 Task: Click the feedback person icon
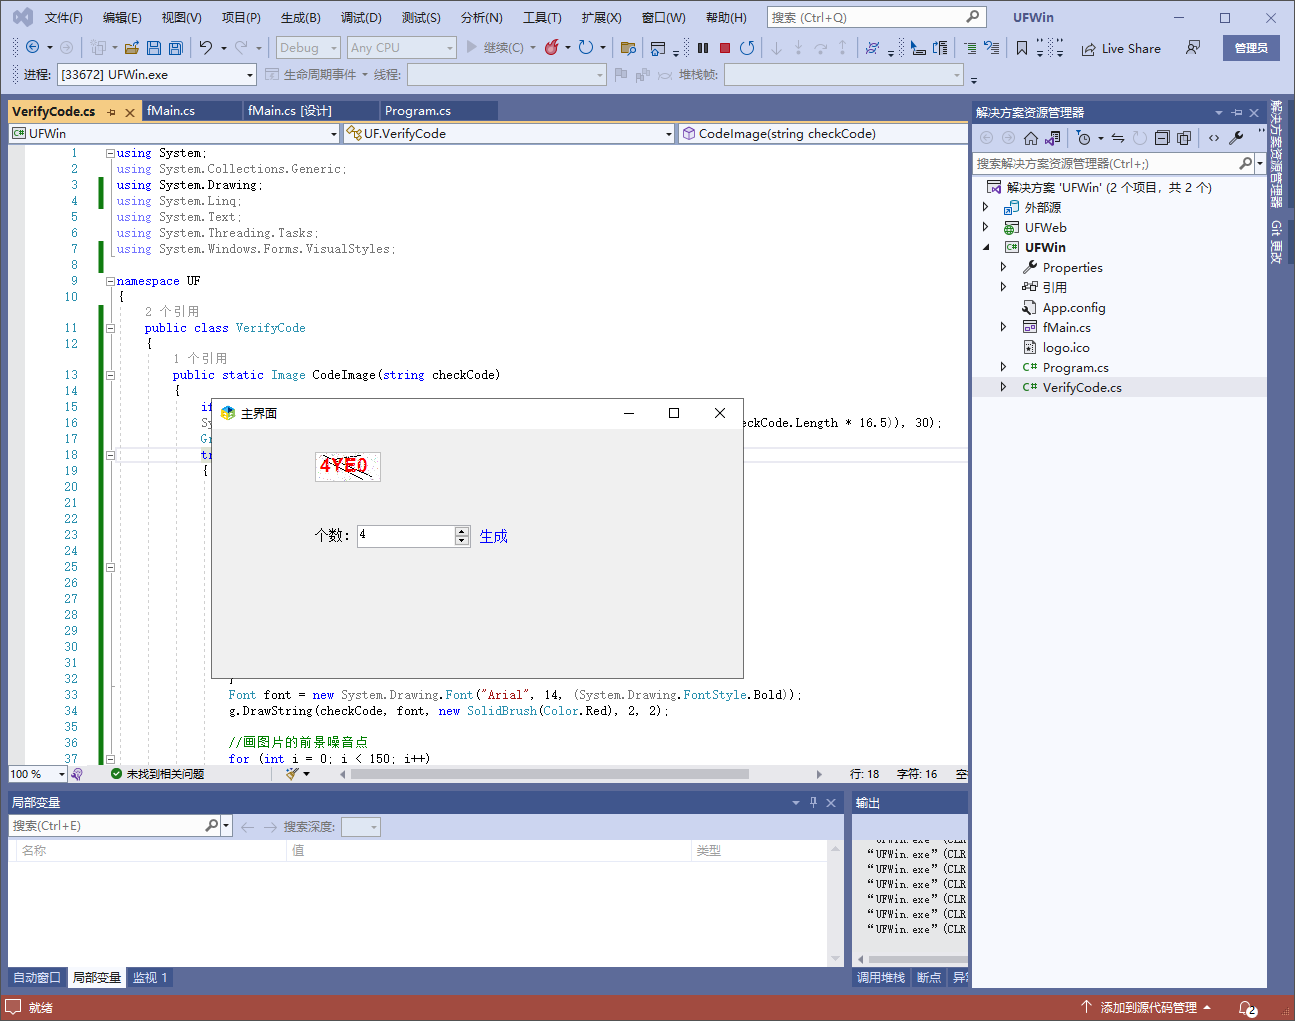coord(1193,47)
